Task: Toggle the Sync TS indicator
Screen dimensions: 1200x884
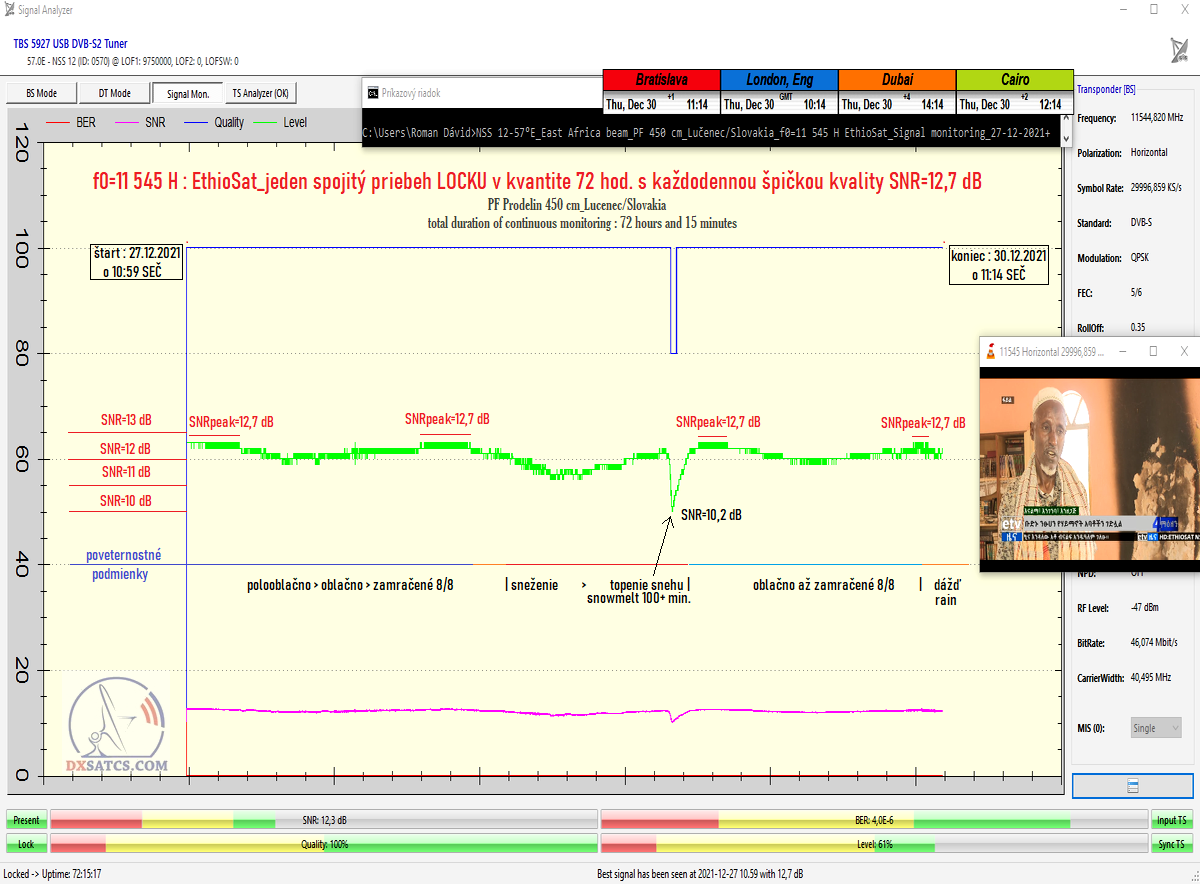Action: coord(1172,844)
